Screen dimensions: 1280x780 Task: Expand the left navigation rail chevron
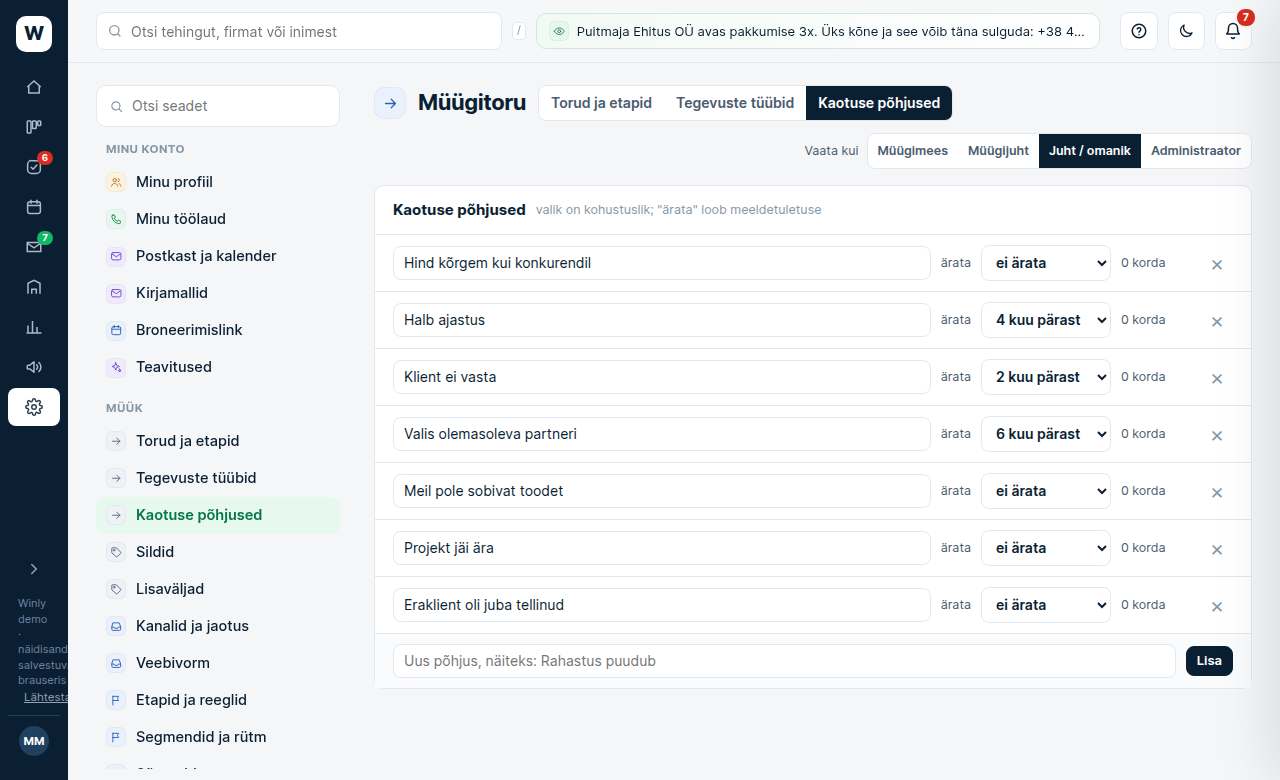(x=34, y=569)
